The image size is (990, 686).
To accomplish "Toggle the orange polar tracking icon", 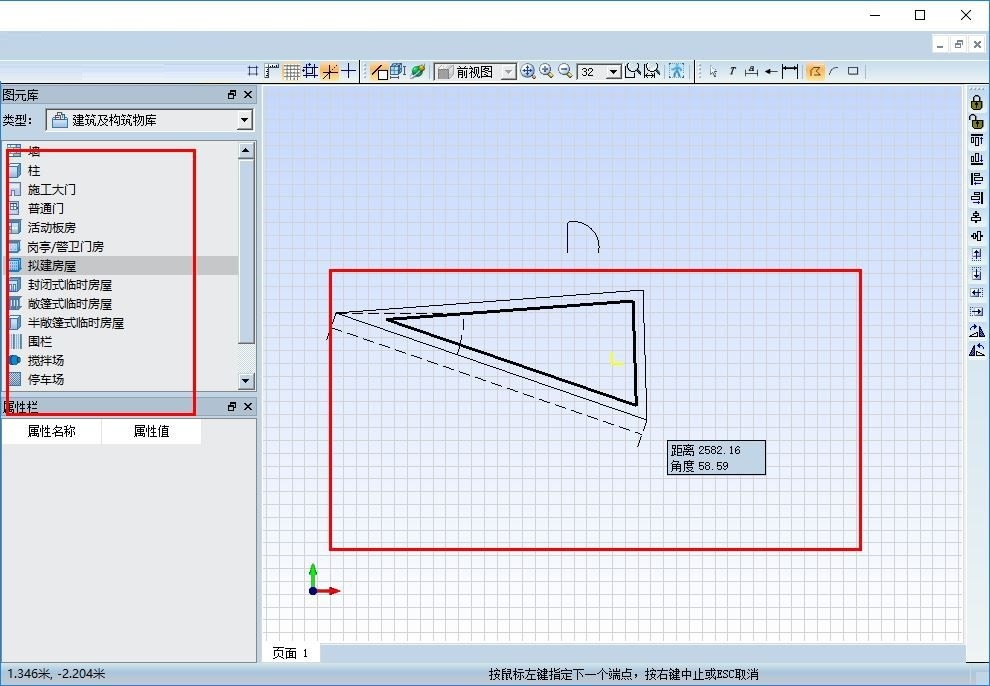I will pyautogui.click(x=330, y=71).
